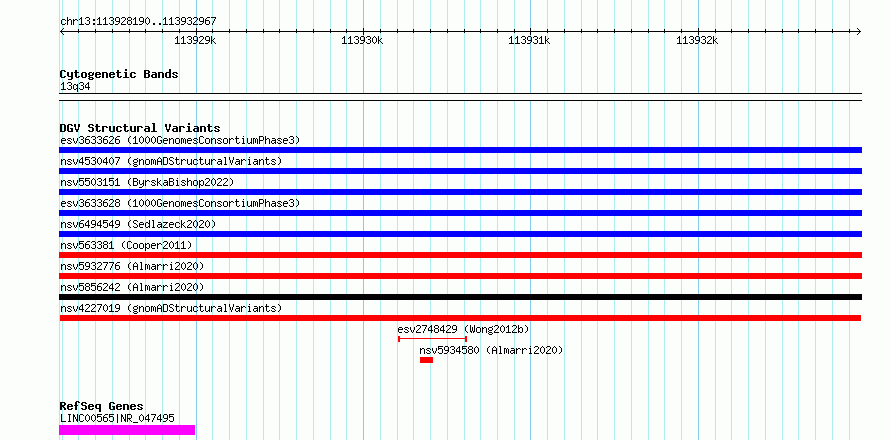
Task: Click the 113931k ruler position
Action: point(530,40)
